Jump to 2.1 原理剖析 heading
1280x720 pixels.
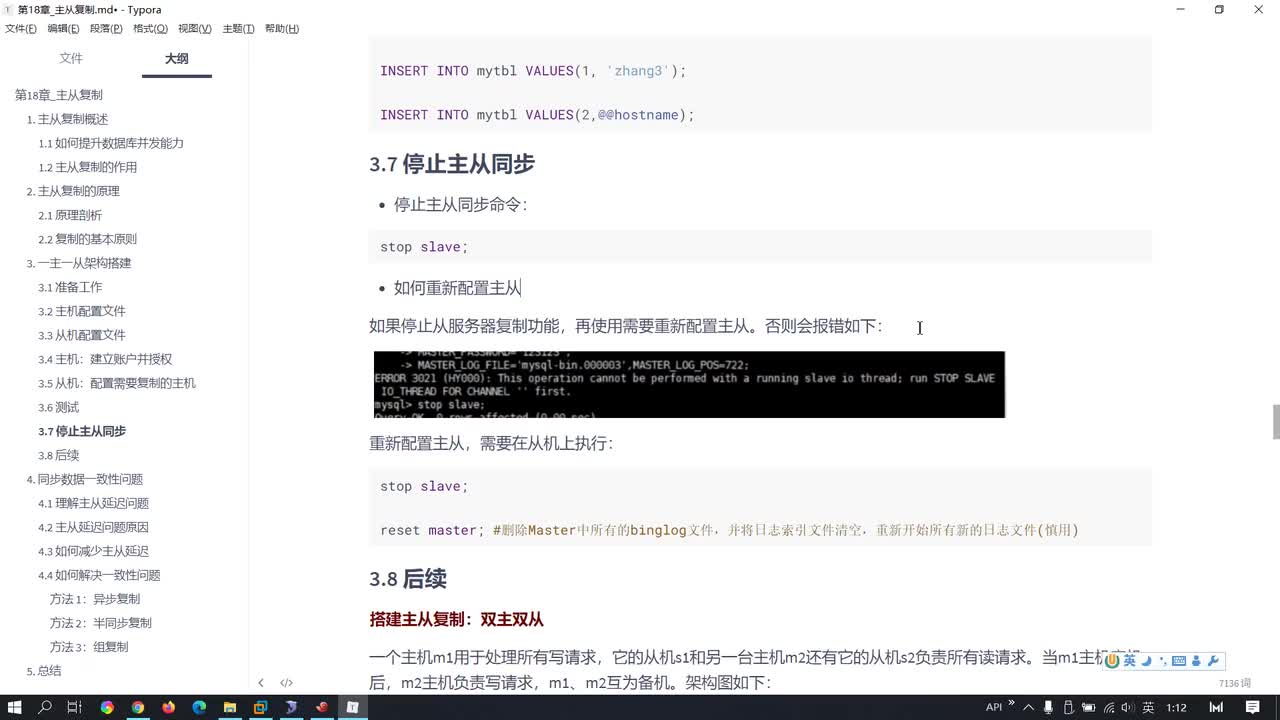point(70,215)
